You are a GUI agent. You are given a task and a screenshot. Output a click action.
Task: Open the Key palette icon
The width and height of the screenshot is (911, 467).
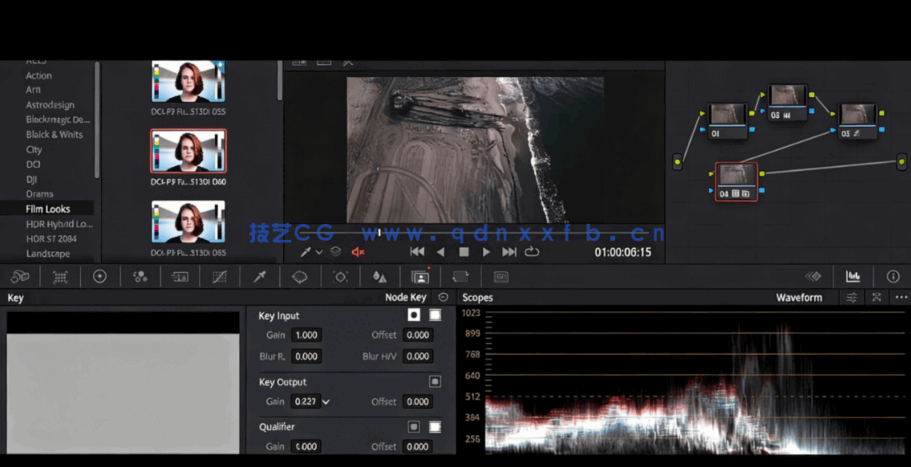420,277
